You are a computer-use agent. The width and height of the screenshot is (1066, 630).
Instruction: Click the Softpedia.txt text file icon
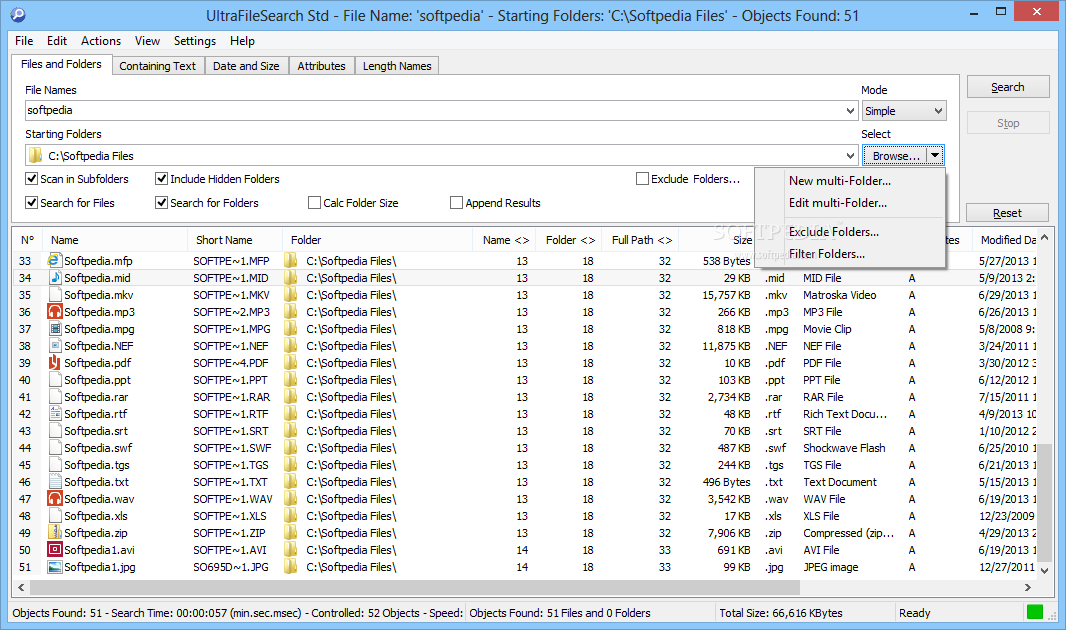(54, 481)
